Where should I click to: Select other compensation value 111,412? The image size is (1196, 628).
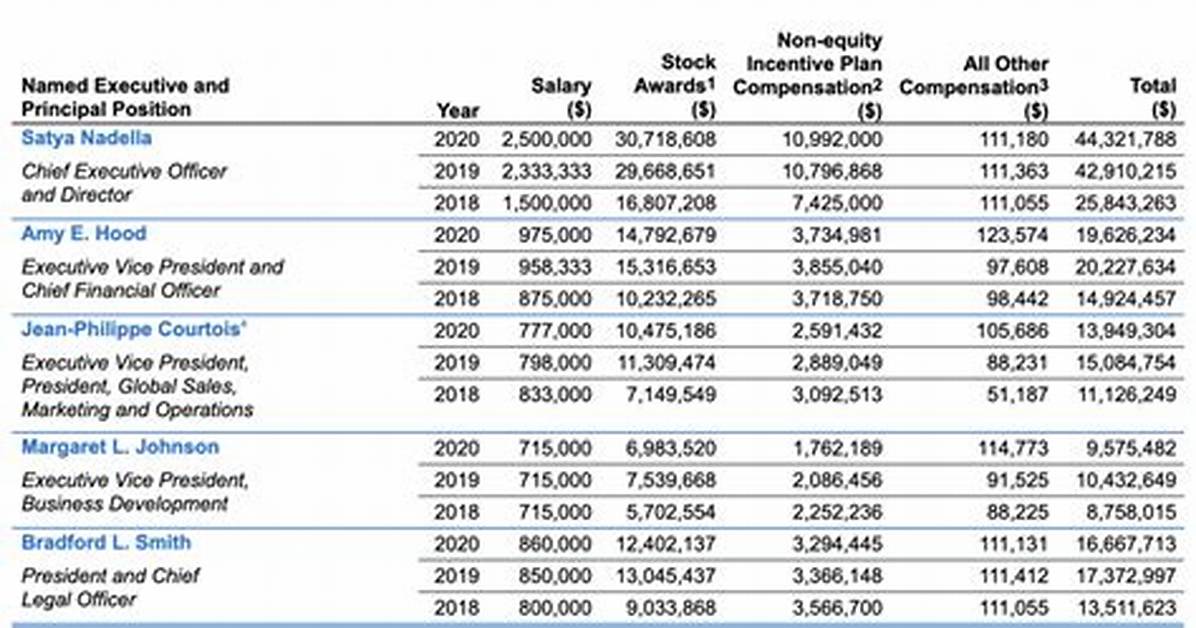point(1014,576)
